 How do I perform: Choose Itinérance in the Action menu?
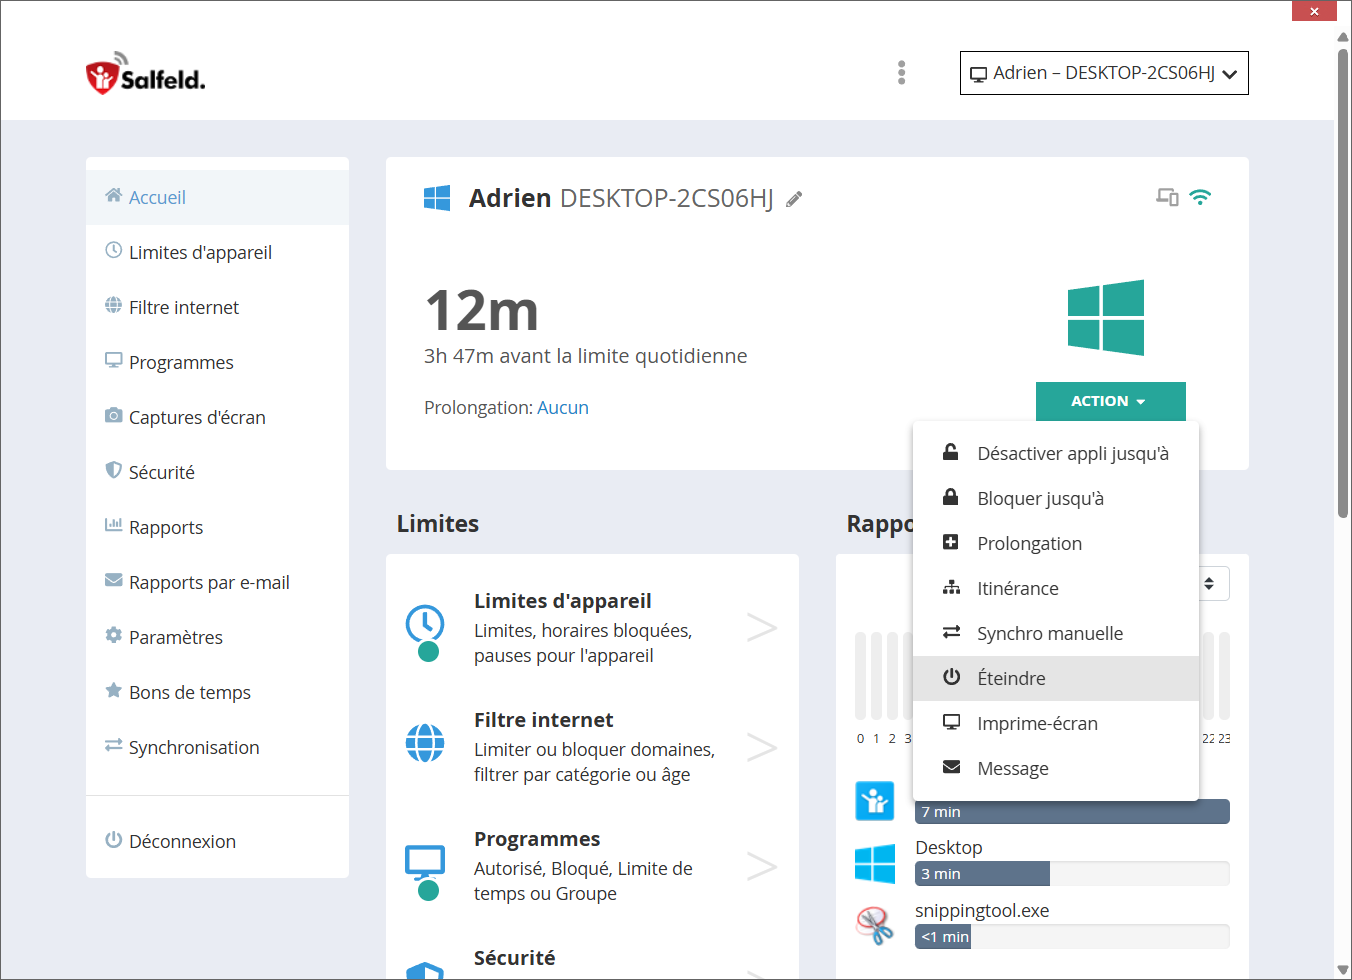1056,588
